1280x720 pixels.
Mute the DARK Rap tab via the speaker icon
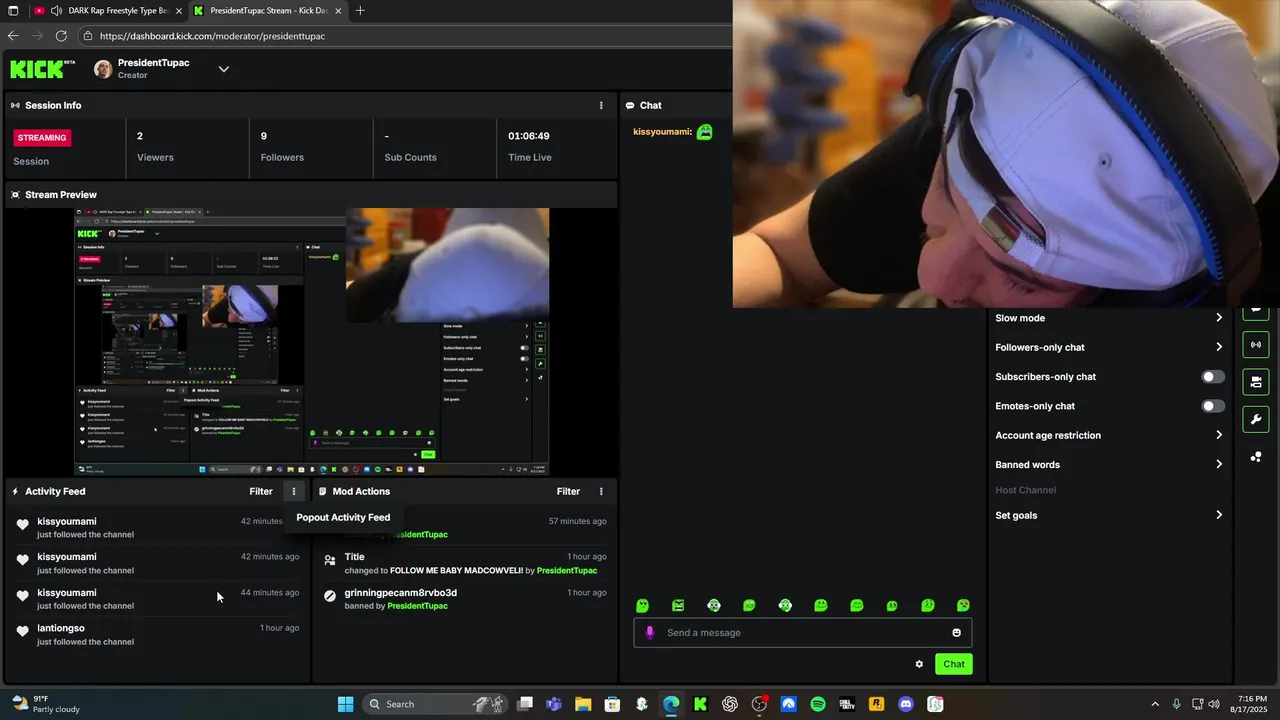pyautogui.click(x=57, y=11)
